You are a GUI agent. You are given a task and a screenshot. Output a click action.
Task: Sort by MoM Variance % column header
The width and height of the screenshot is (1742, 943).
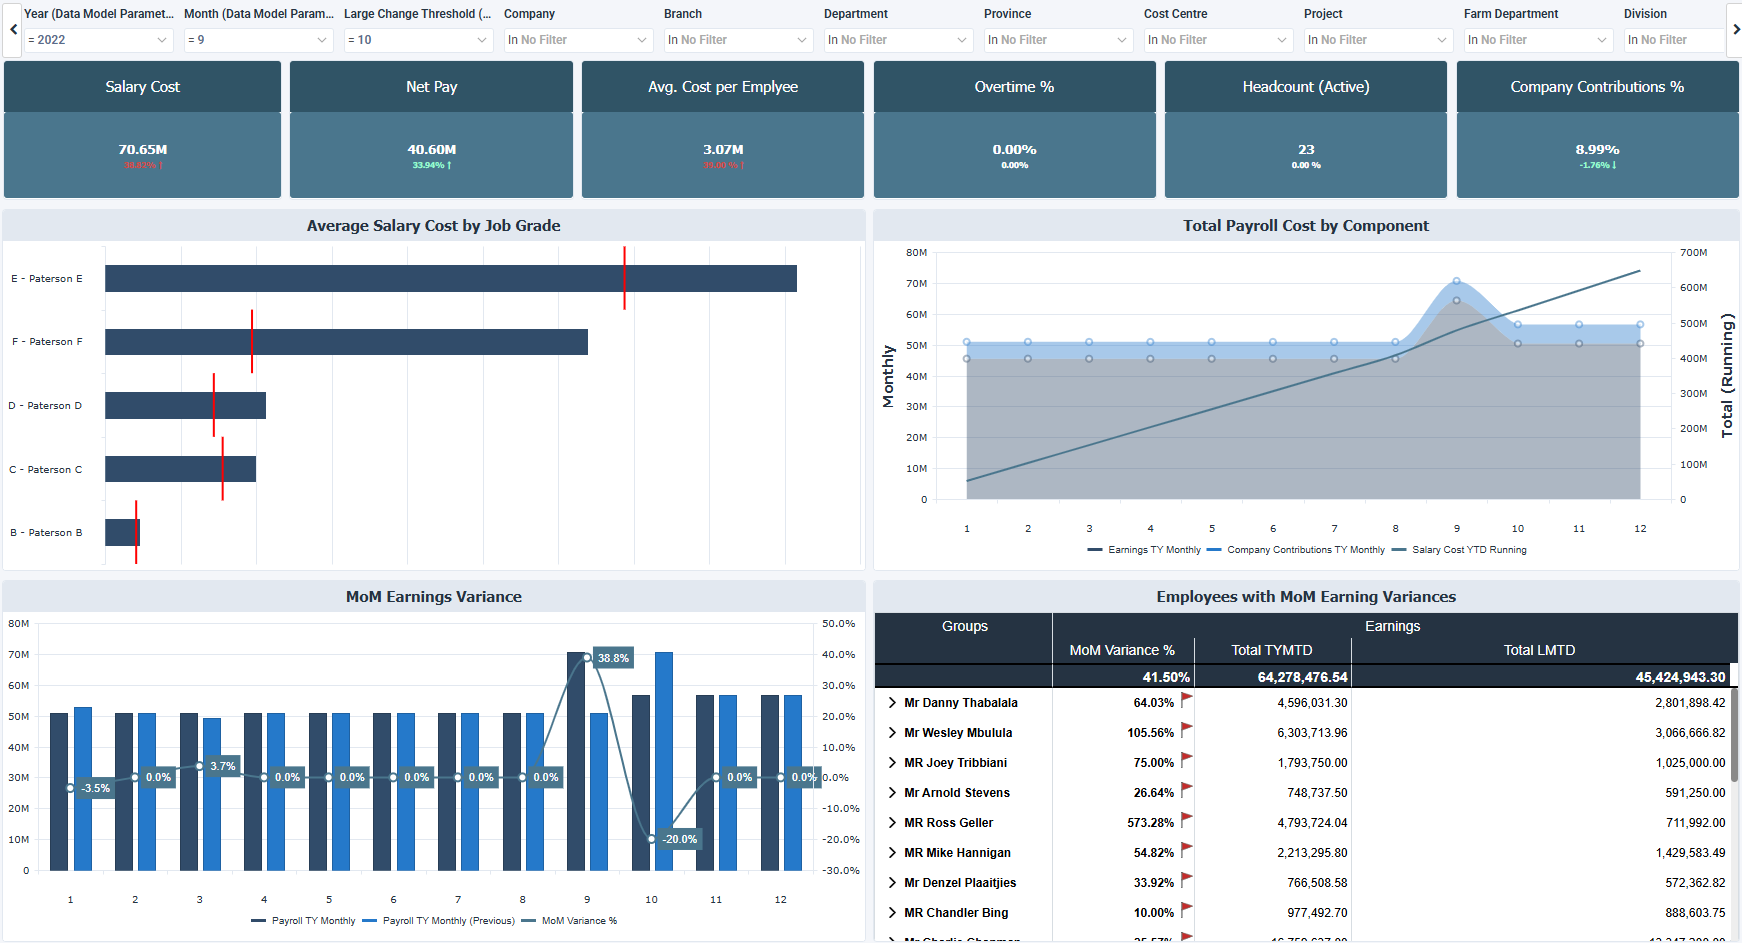click(1122, 650)
